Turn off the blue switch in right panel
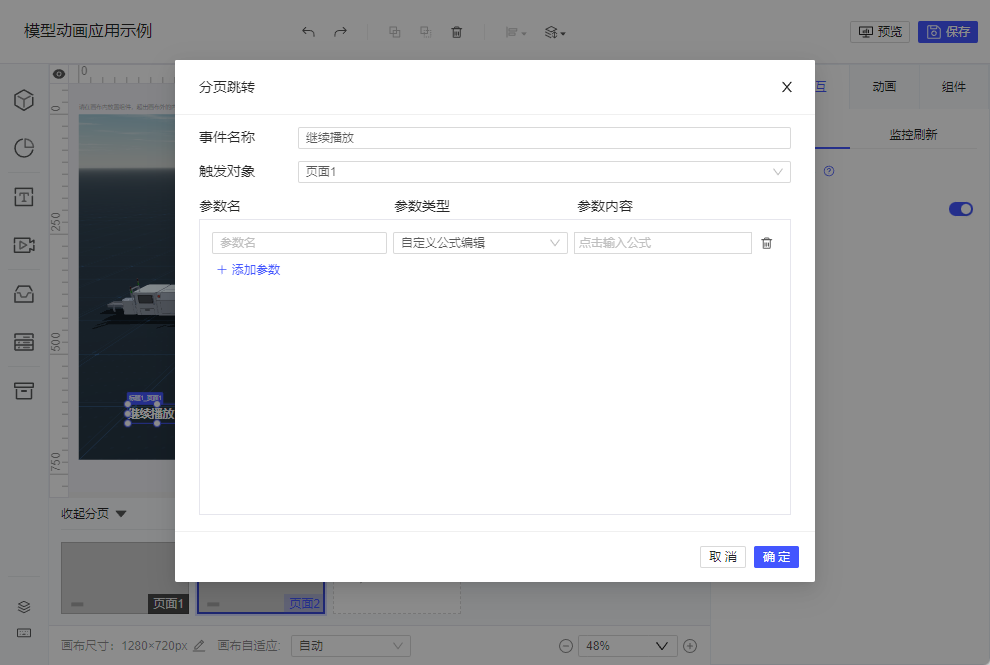 pos(960,209)
